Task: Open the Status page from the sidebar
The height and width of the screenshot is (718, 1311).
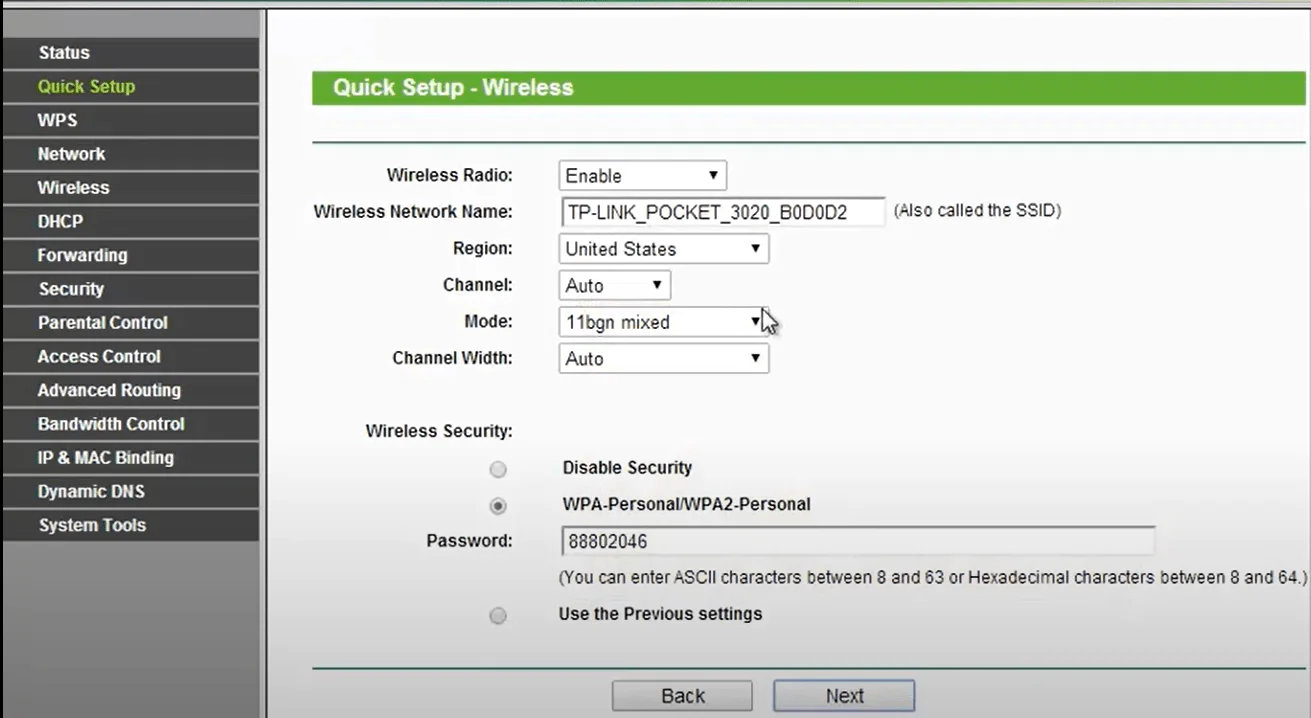Action: (x=64, y=52)
